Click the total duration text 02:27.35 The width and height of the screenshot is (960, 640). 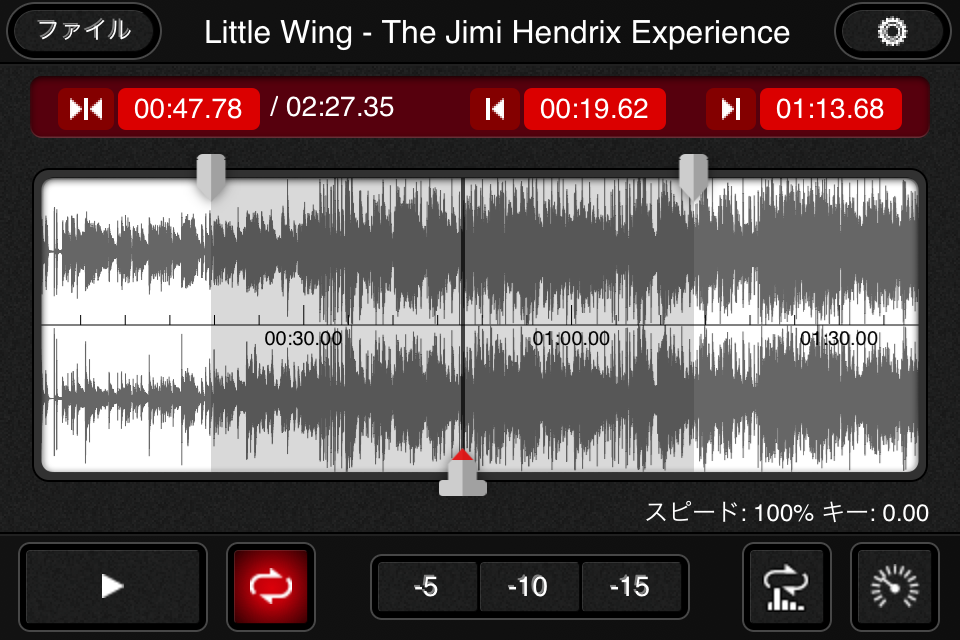pyautogui.click(x=340, y=108)
